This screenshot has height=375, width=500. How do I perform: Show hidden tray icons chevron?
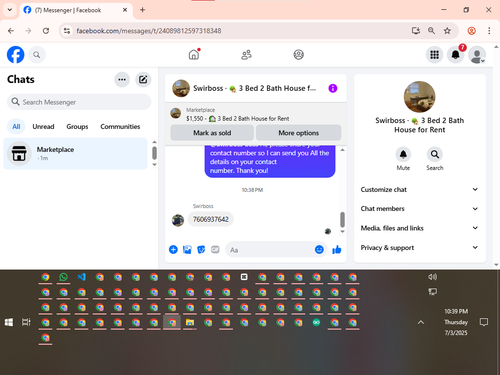(421, 322)
